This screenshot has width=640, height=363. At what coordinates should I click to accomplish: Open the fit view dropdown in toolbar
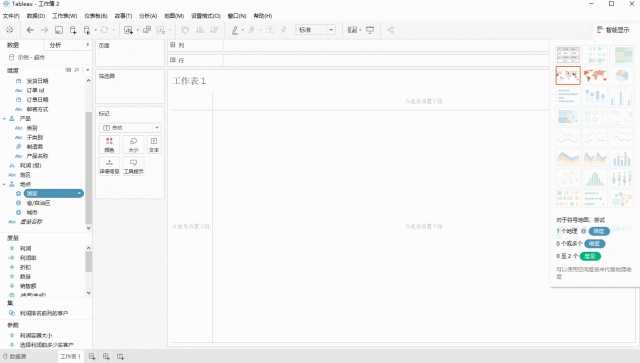316,30
